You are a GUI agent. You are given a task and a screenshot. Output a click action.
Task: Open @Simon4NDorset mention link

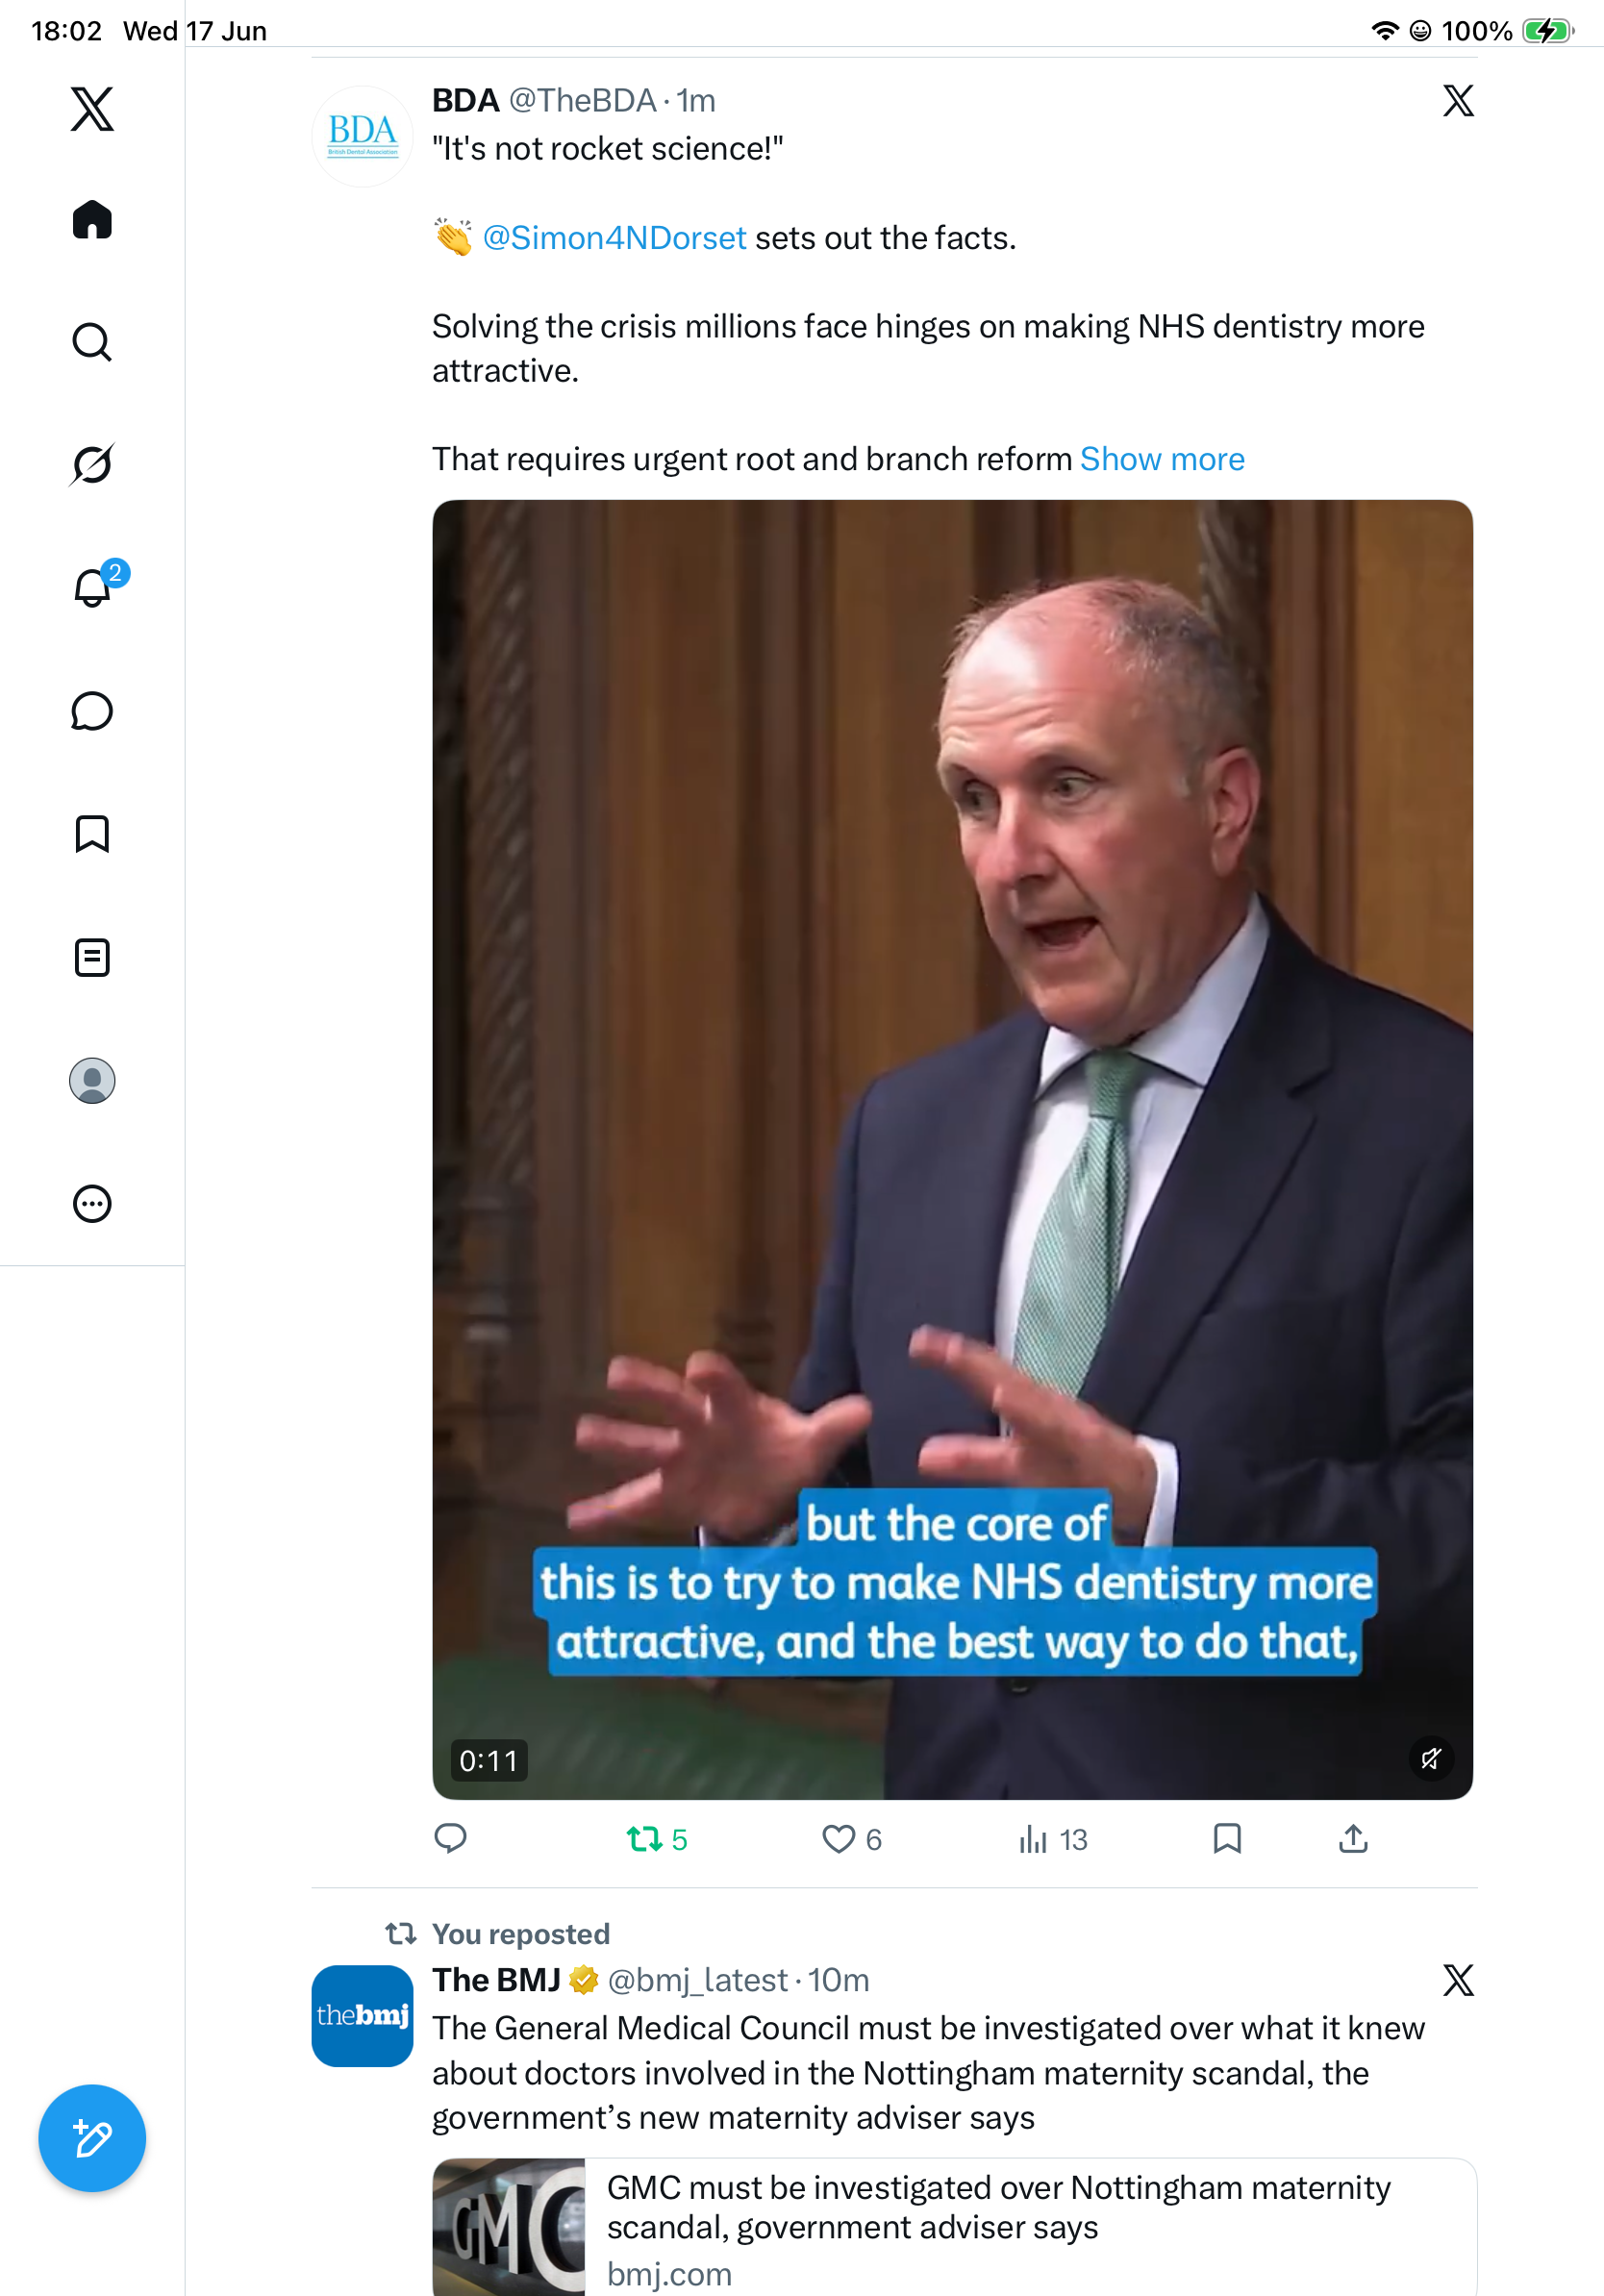tap(614, 238)
